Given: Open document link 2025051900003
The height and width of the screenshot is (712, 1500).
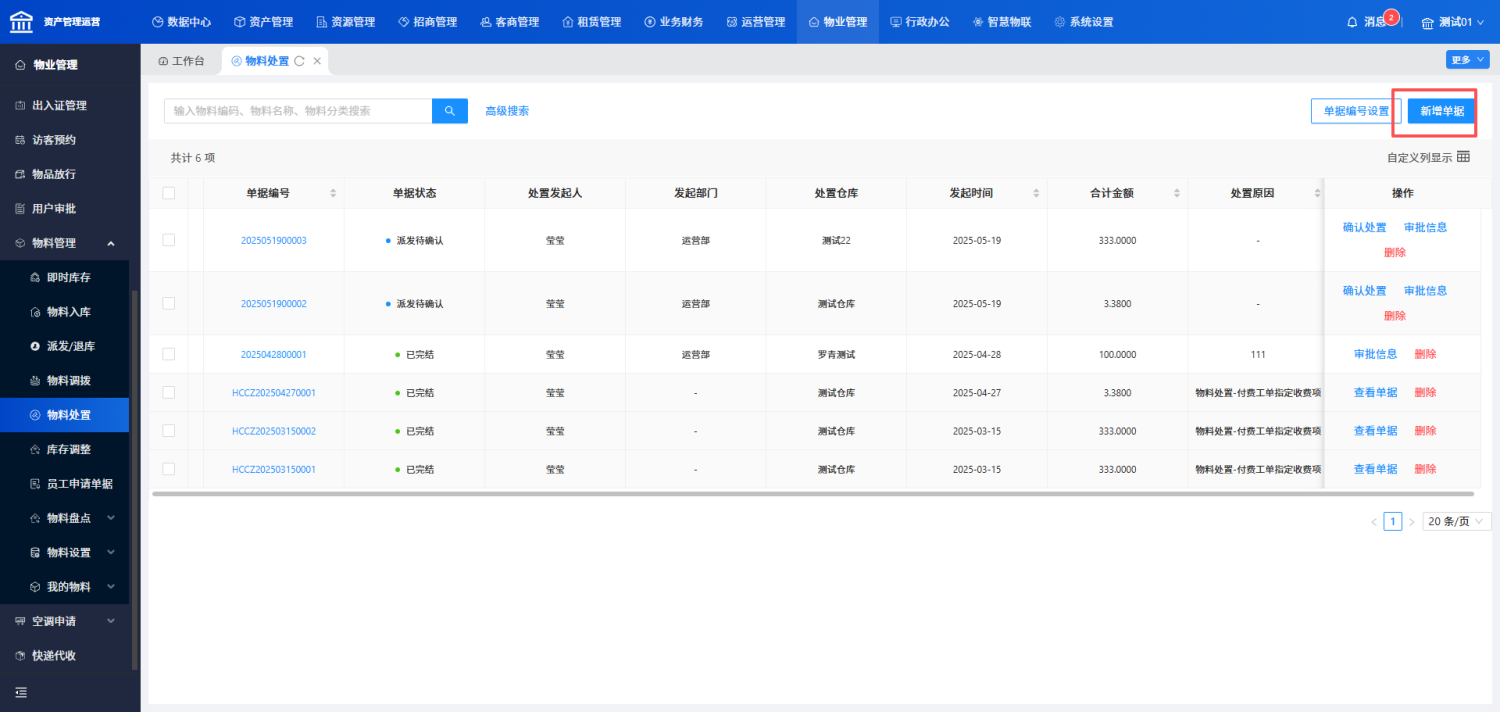Looking at the screenshot, I should click(274, 241).
